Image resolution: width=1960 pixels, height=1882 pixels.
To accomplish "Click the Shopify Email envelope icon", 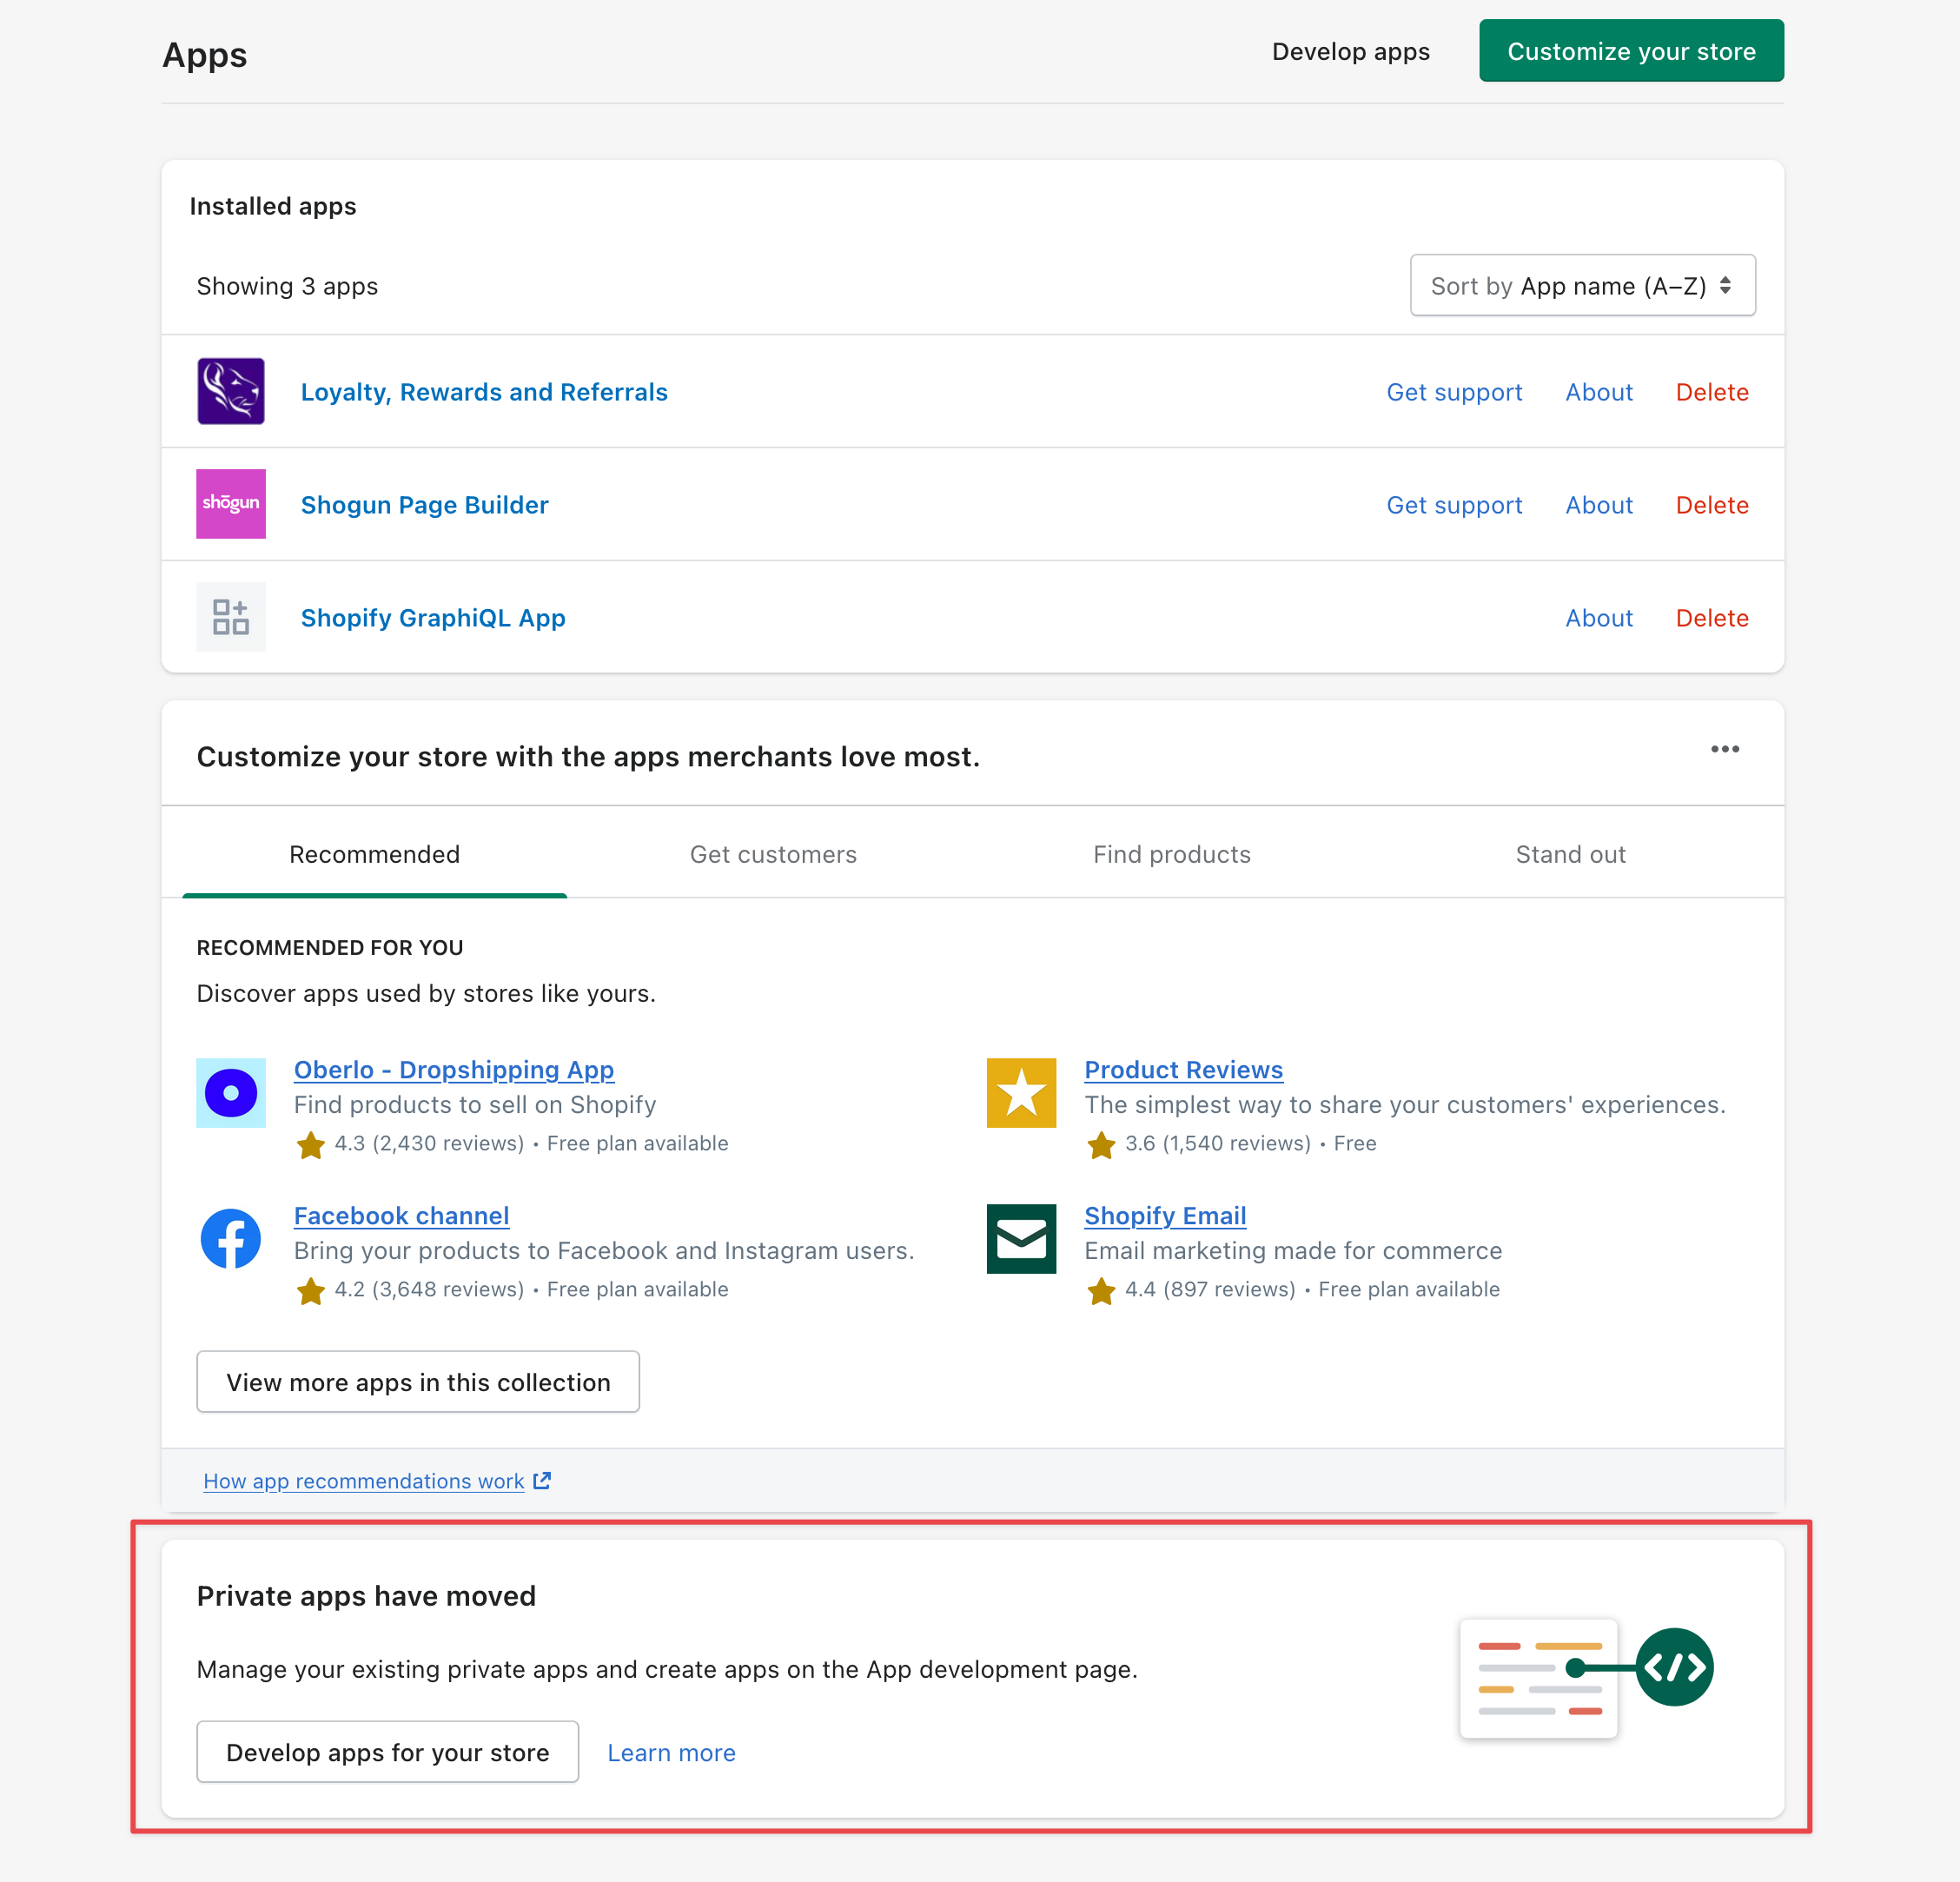I will [1021, 1239].
